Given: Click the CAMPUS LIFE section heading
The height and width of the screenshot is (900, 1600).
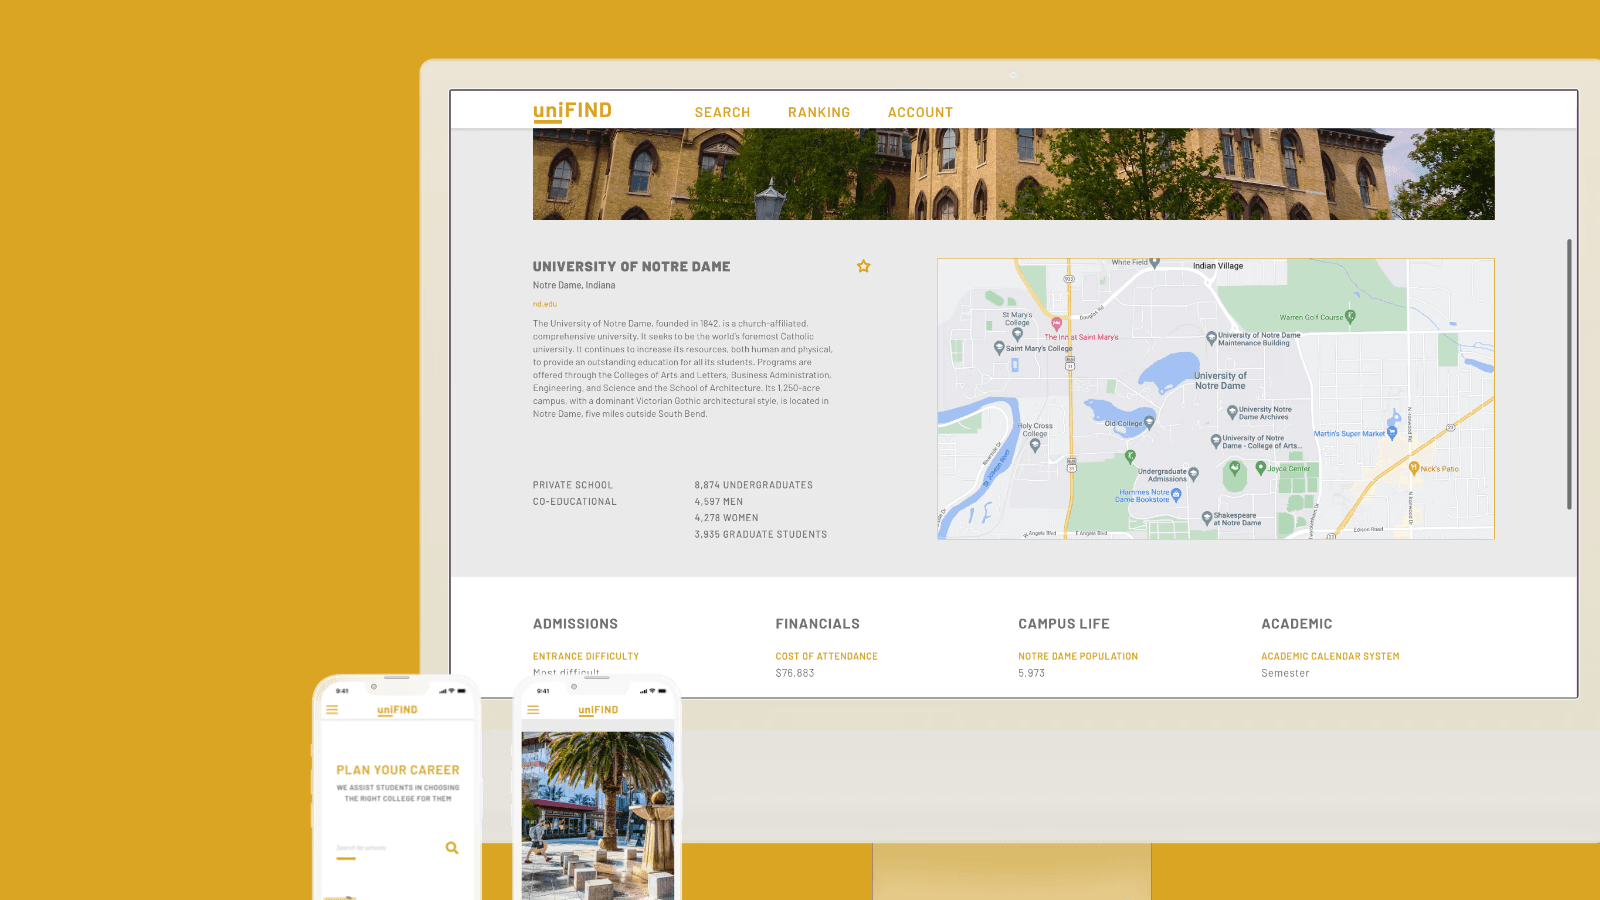Looking at the screenshot, I should click(x=1064, y=623).
